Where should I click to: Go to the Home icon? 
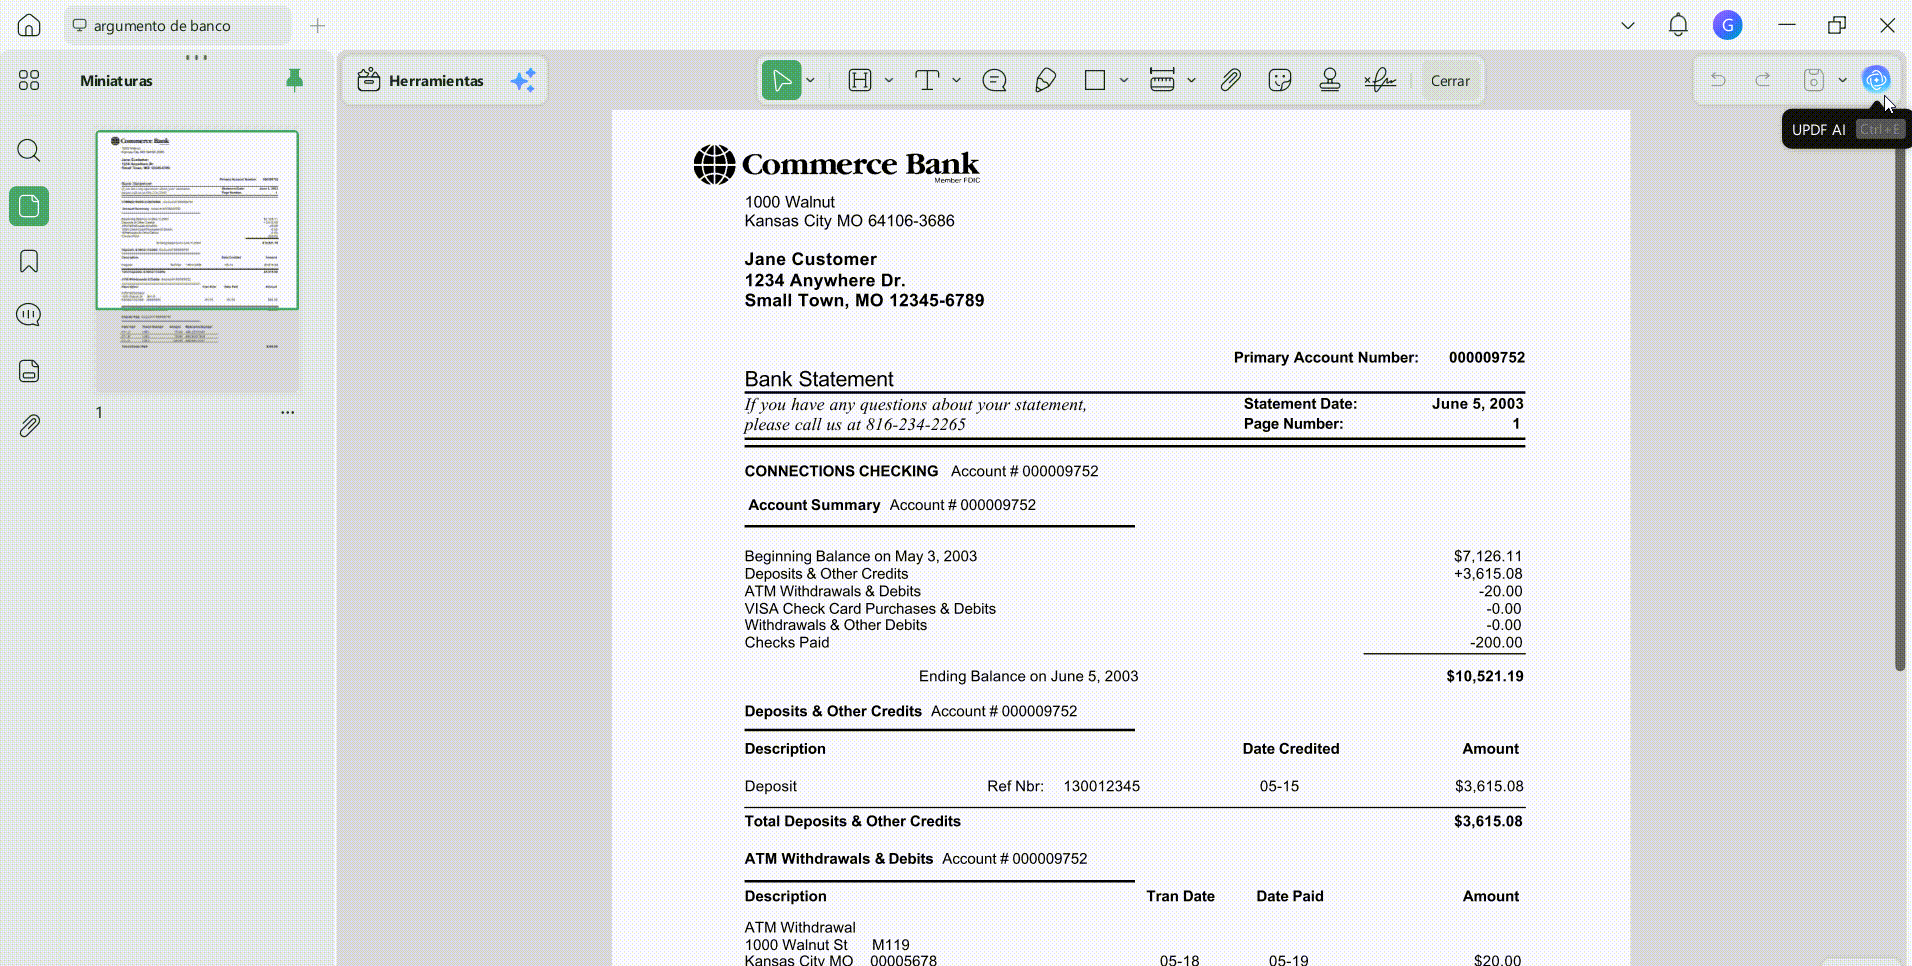(x=29, y=25)
